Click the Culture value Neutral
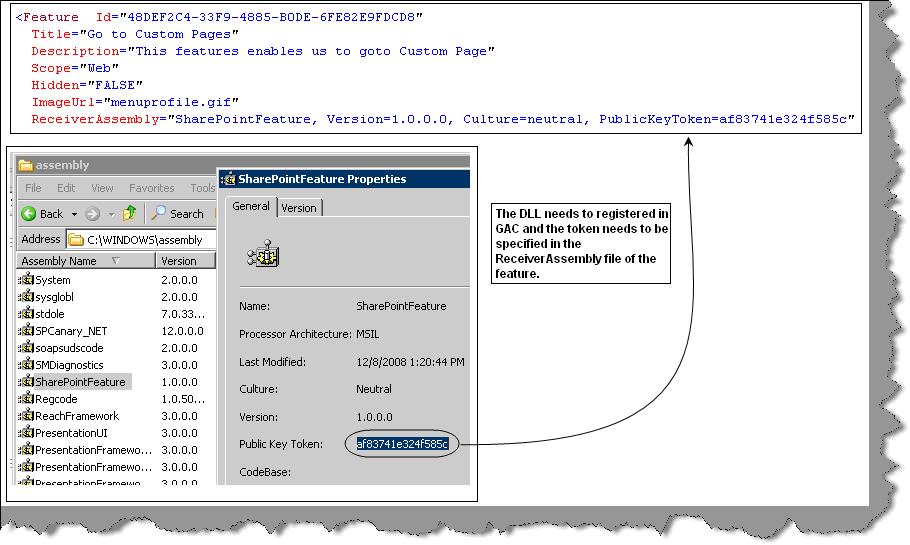The width and height of the screenshot is (910, 545). click(374, 389)
